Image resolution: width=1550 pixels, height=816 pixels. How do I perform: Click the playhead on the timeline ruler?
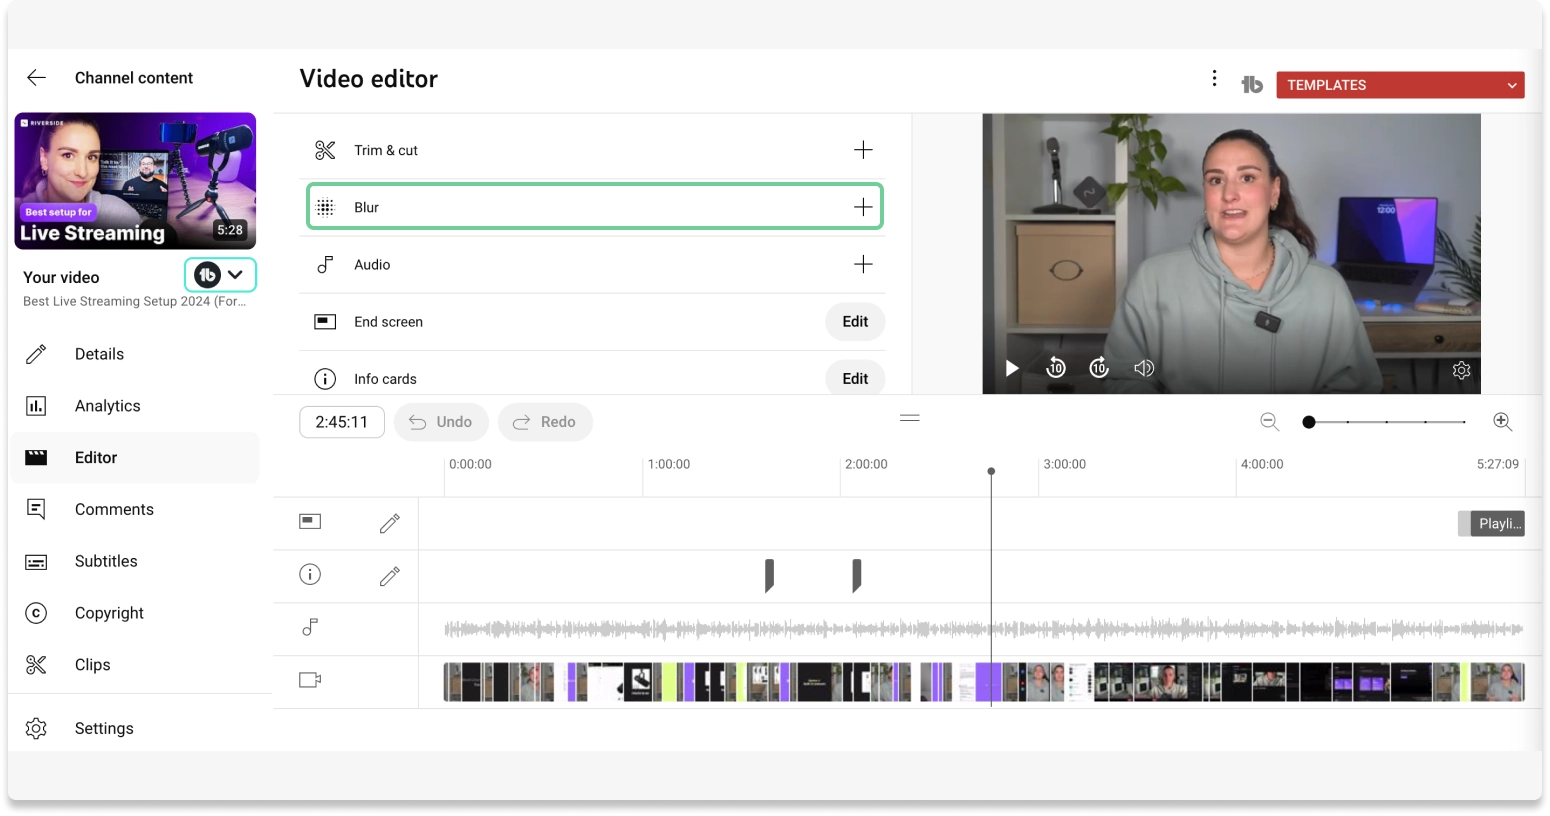click(x=991, y=471)
